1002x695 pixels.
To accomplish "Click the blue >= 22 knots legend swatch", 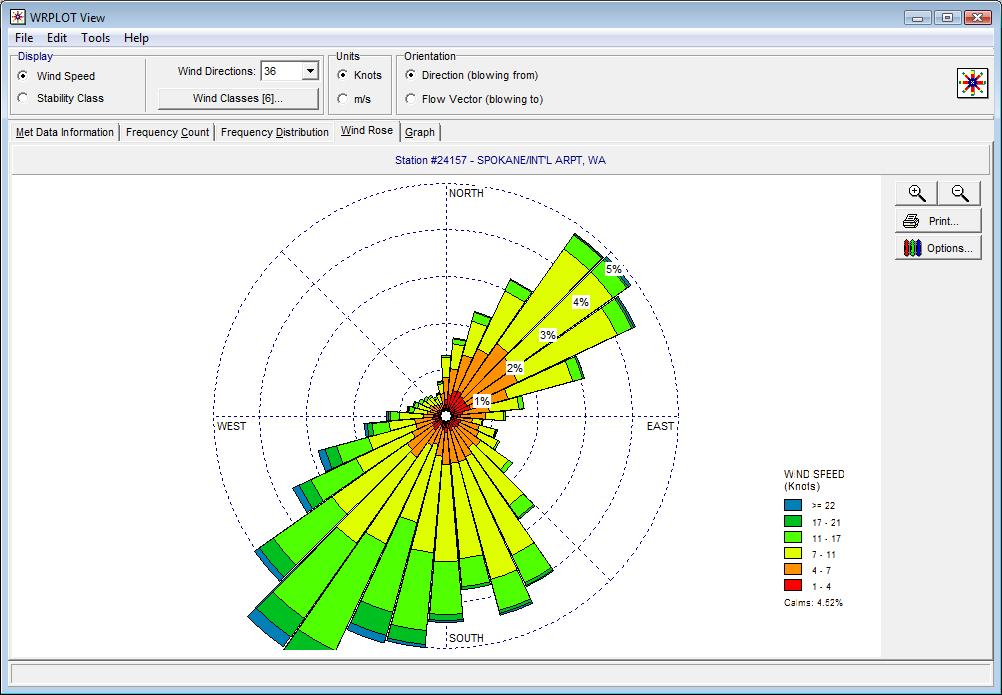I will tap(793, 505).
